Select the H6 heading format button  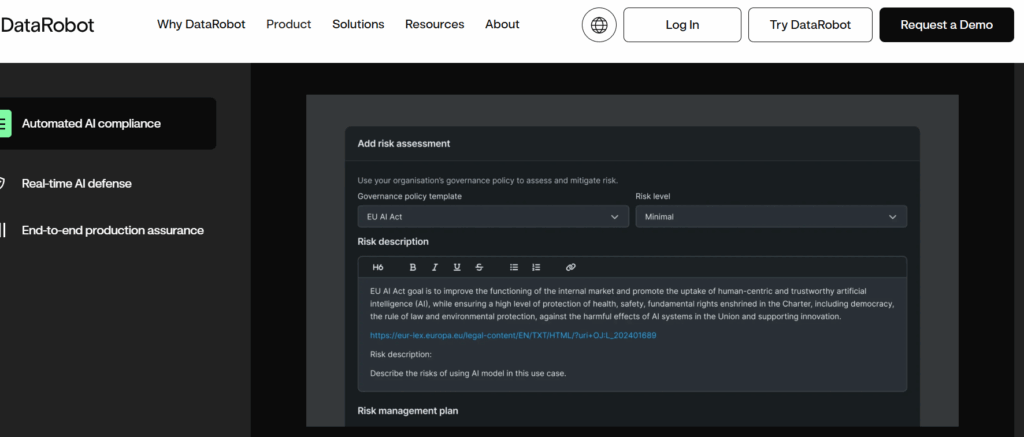[x=378, y=267]
